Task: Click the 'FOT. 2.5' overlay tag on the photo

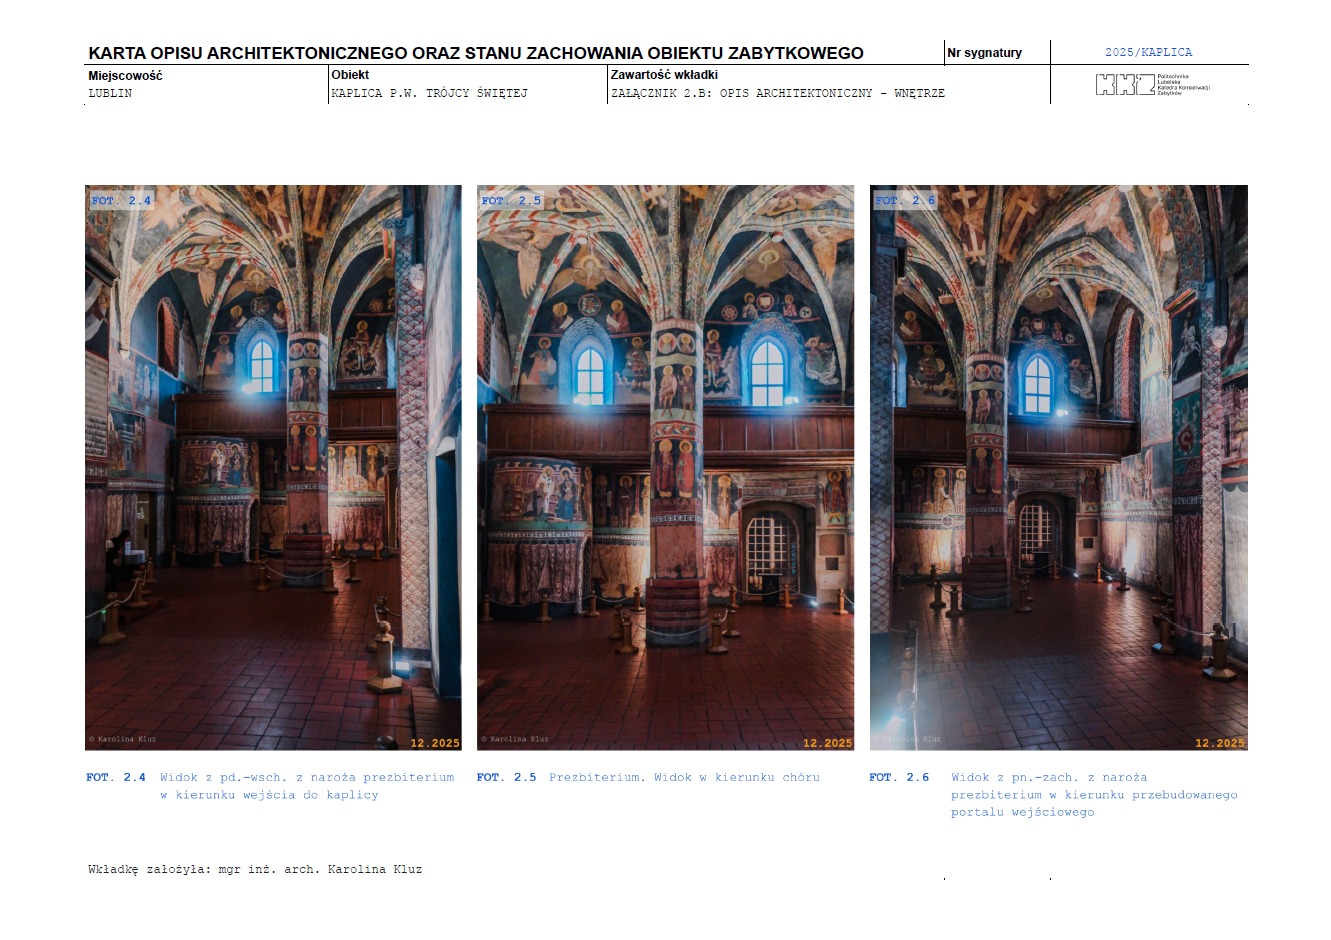Action: pos(511,201)
